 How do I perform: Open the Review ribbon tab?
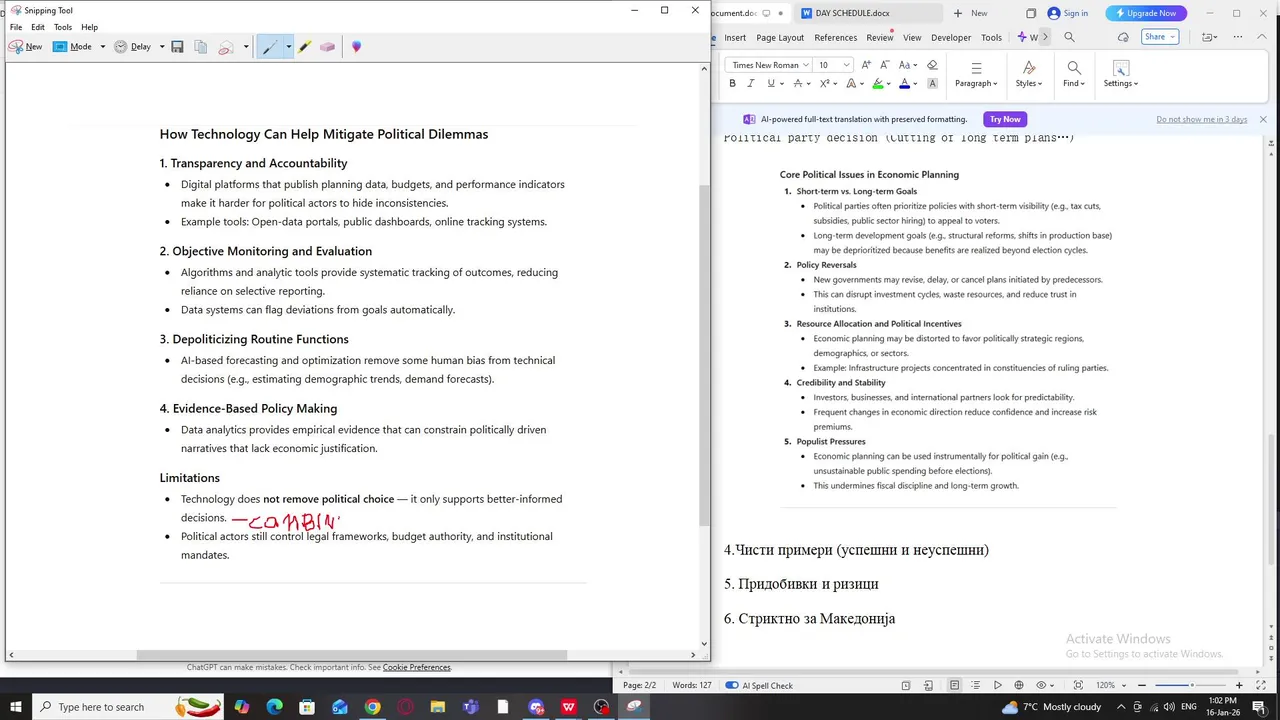tap(880, 37)
